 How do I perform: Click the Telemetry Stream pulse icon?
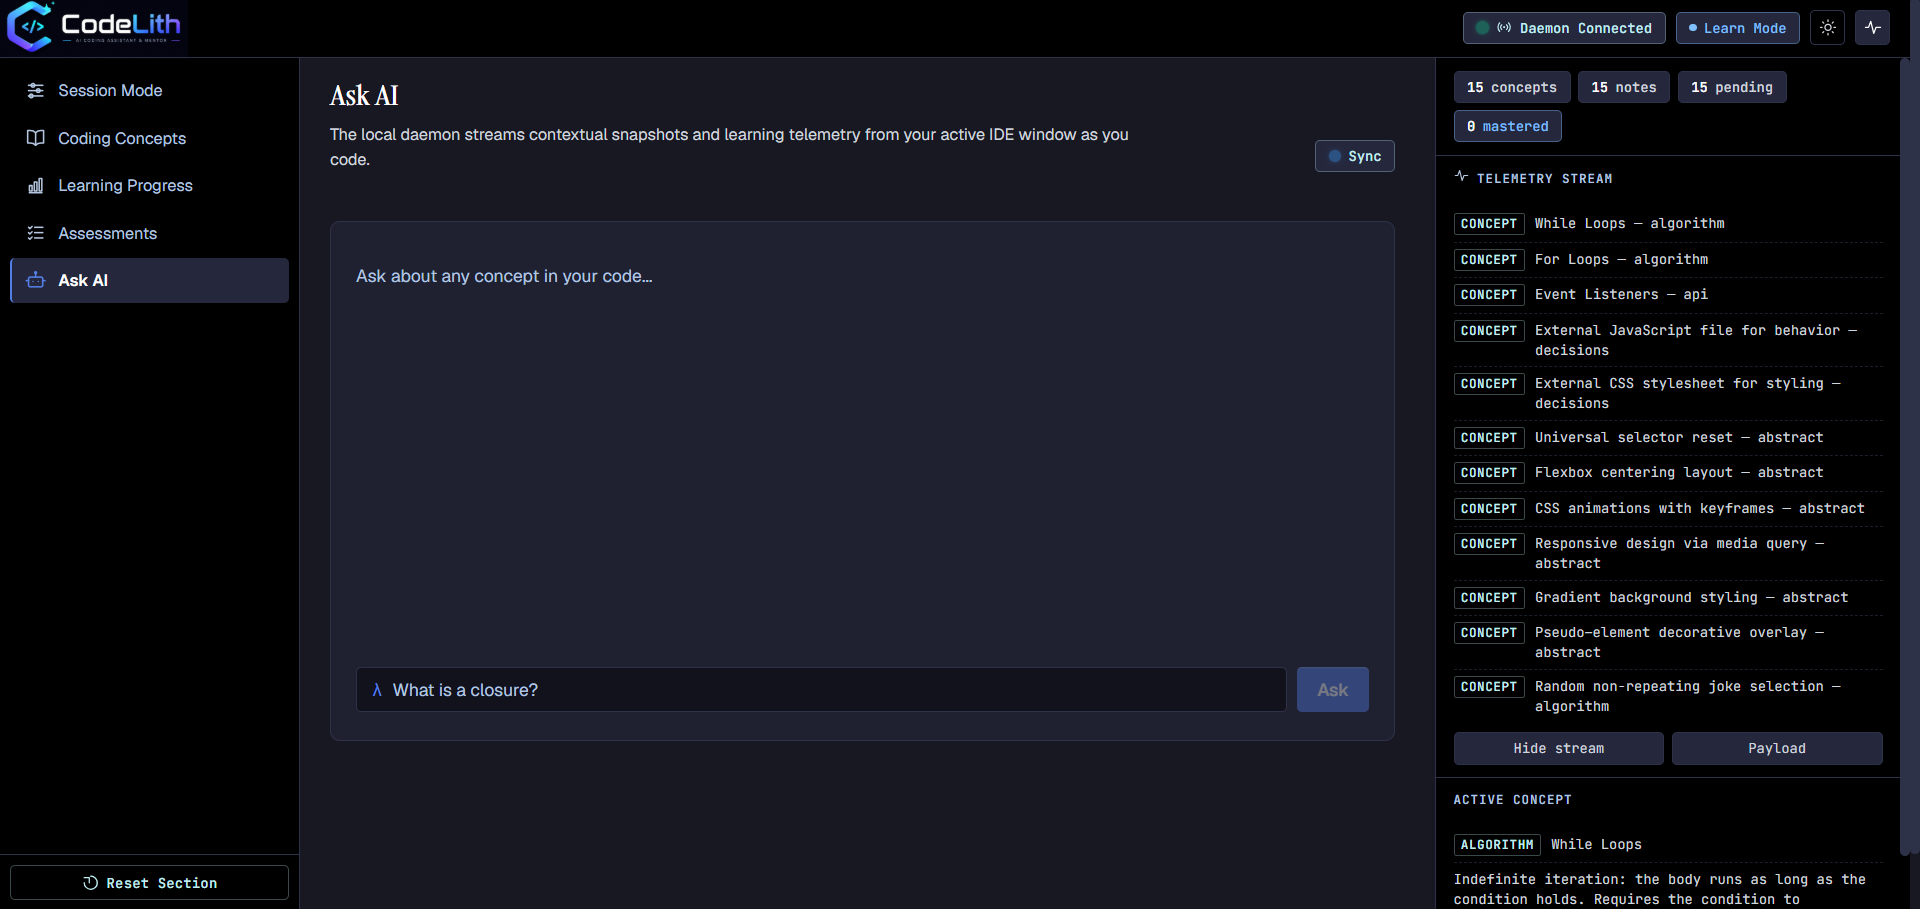(x=1461, y=177)
